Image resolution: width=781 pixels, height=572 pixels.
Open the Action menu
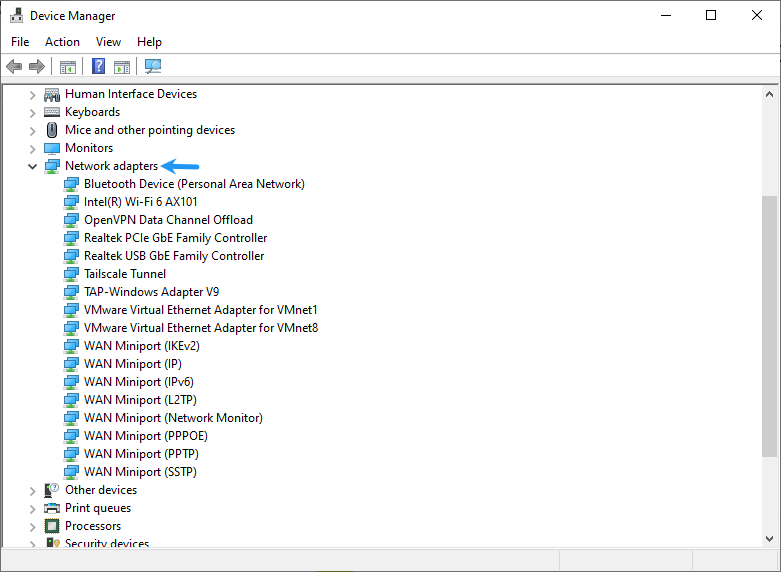[62, 42]
